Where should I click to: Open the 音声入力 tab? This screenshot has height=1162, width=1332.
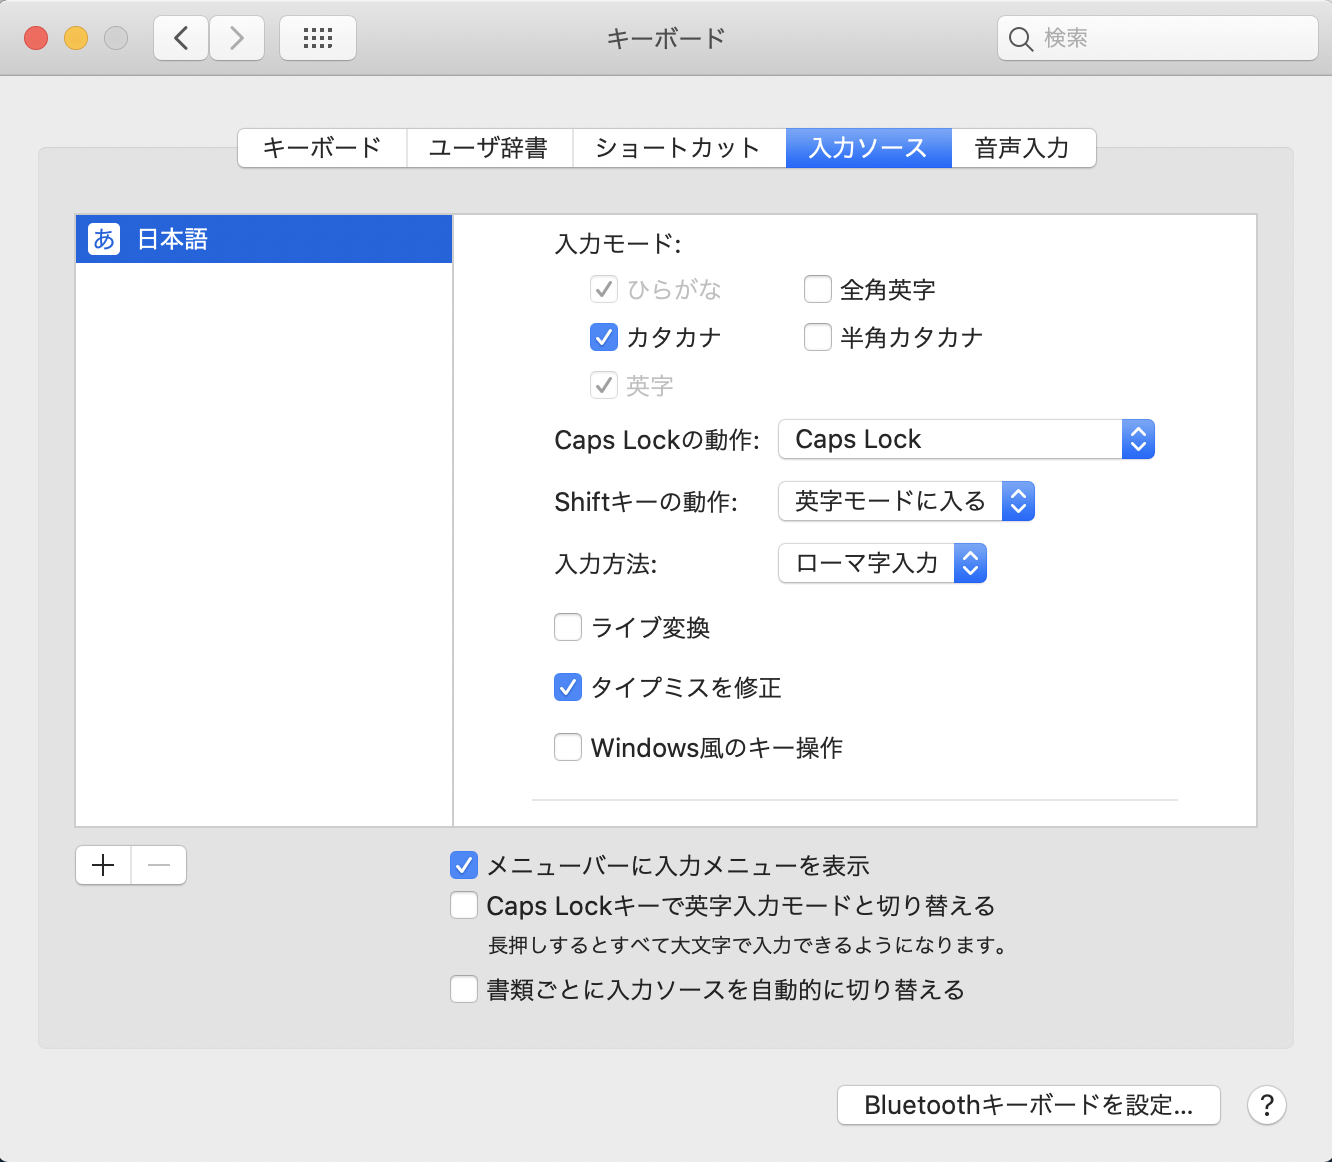coord(1023,148)
